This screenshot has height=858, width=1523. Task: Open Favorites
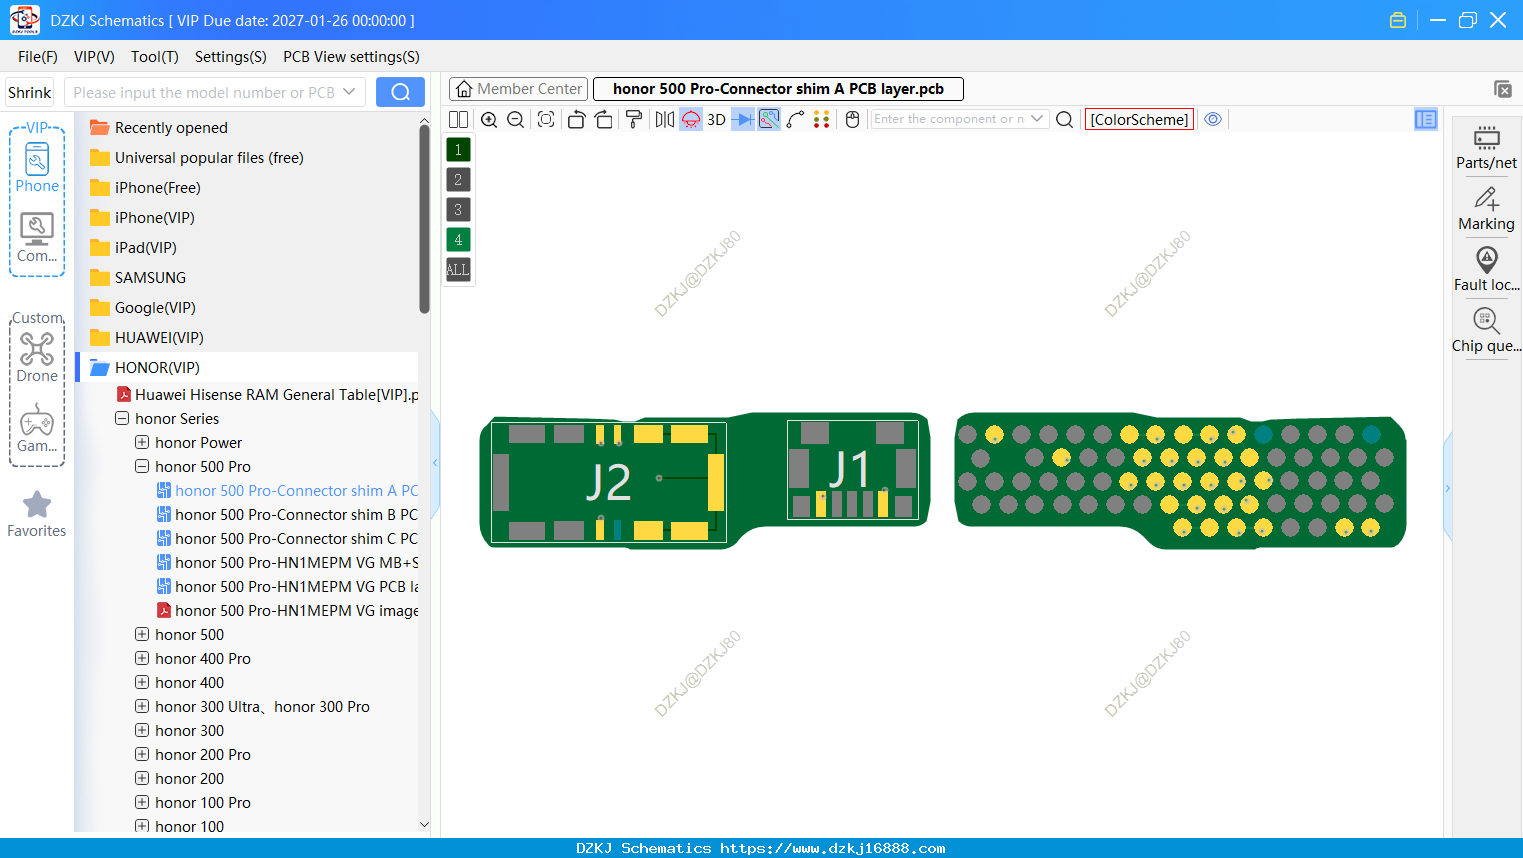coord(37,515)
